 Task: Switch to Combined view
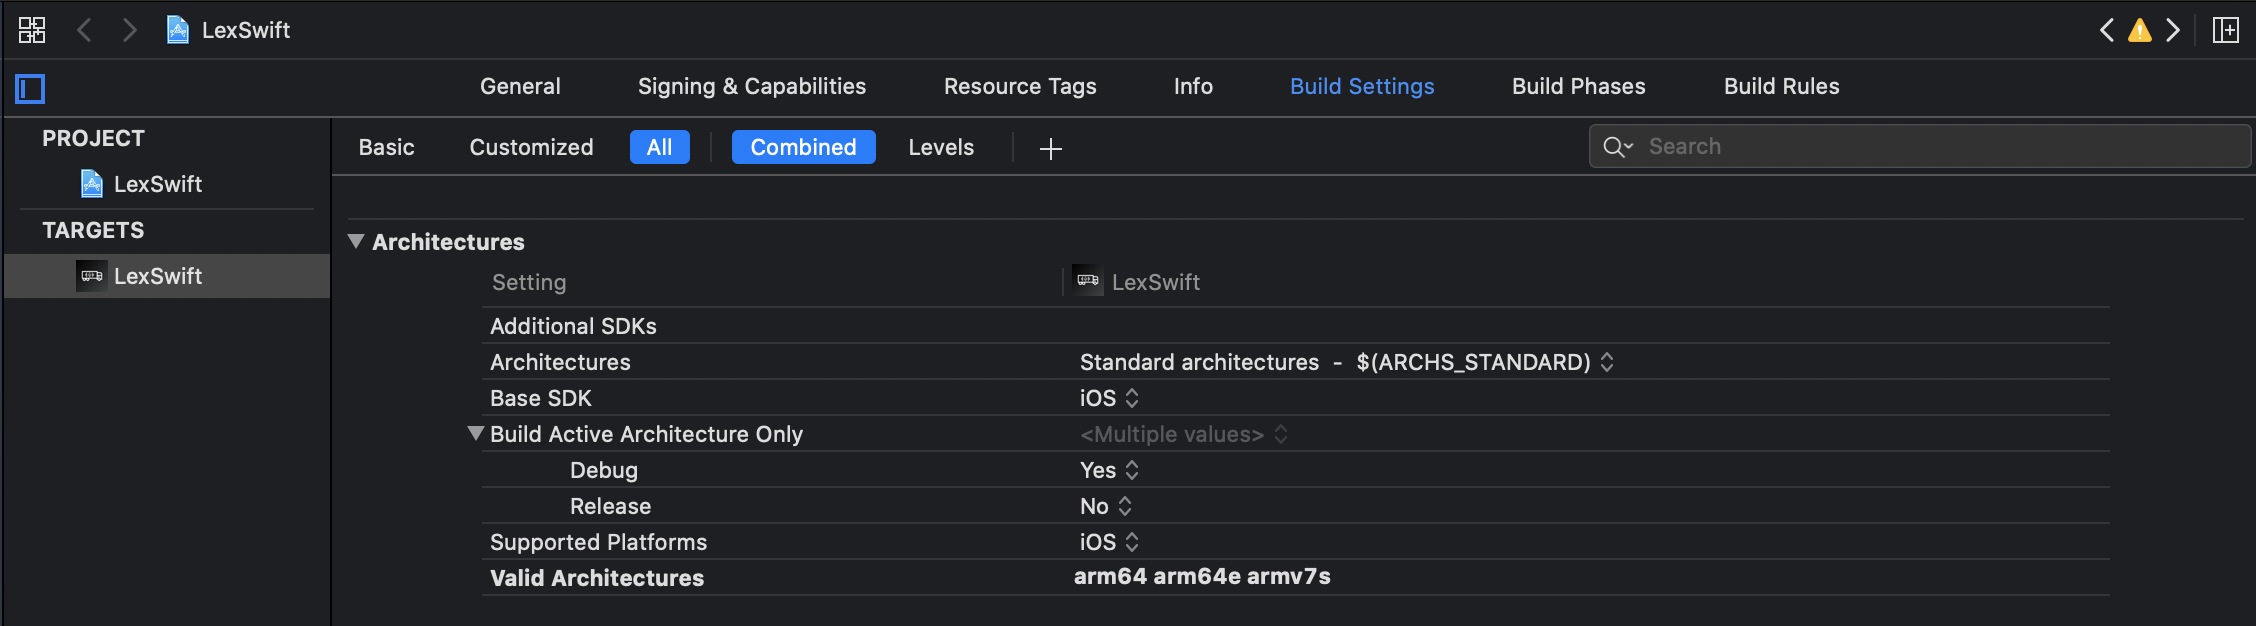(804, 147)
